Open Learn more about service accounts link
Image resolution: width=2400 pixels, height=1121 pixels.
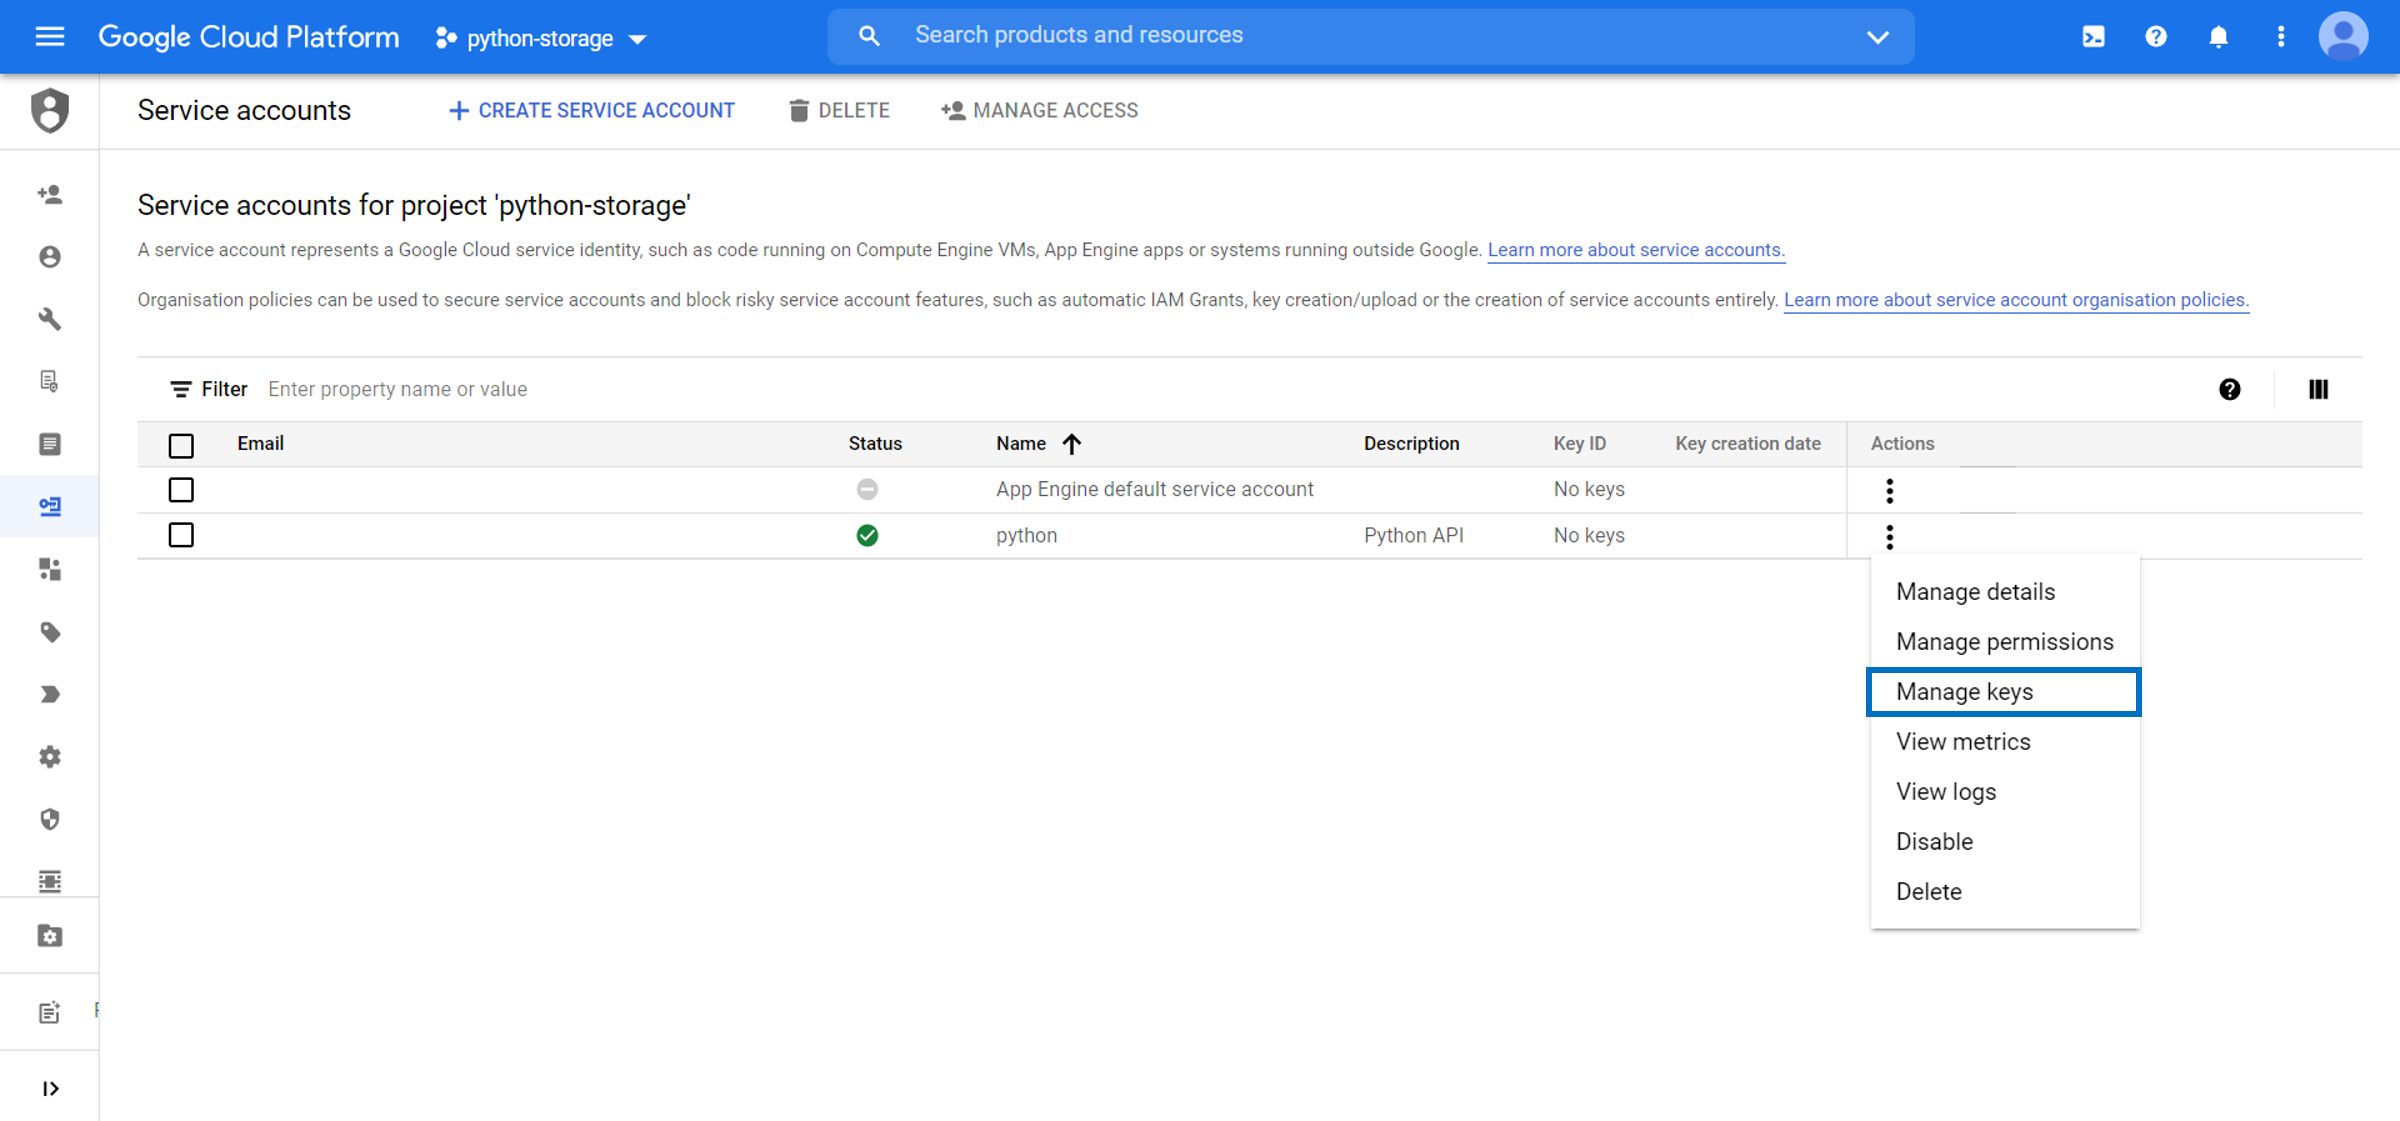[1635, 250]
